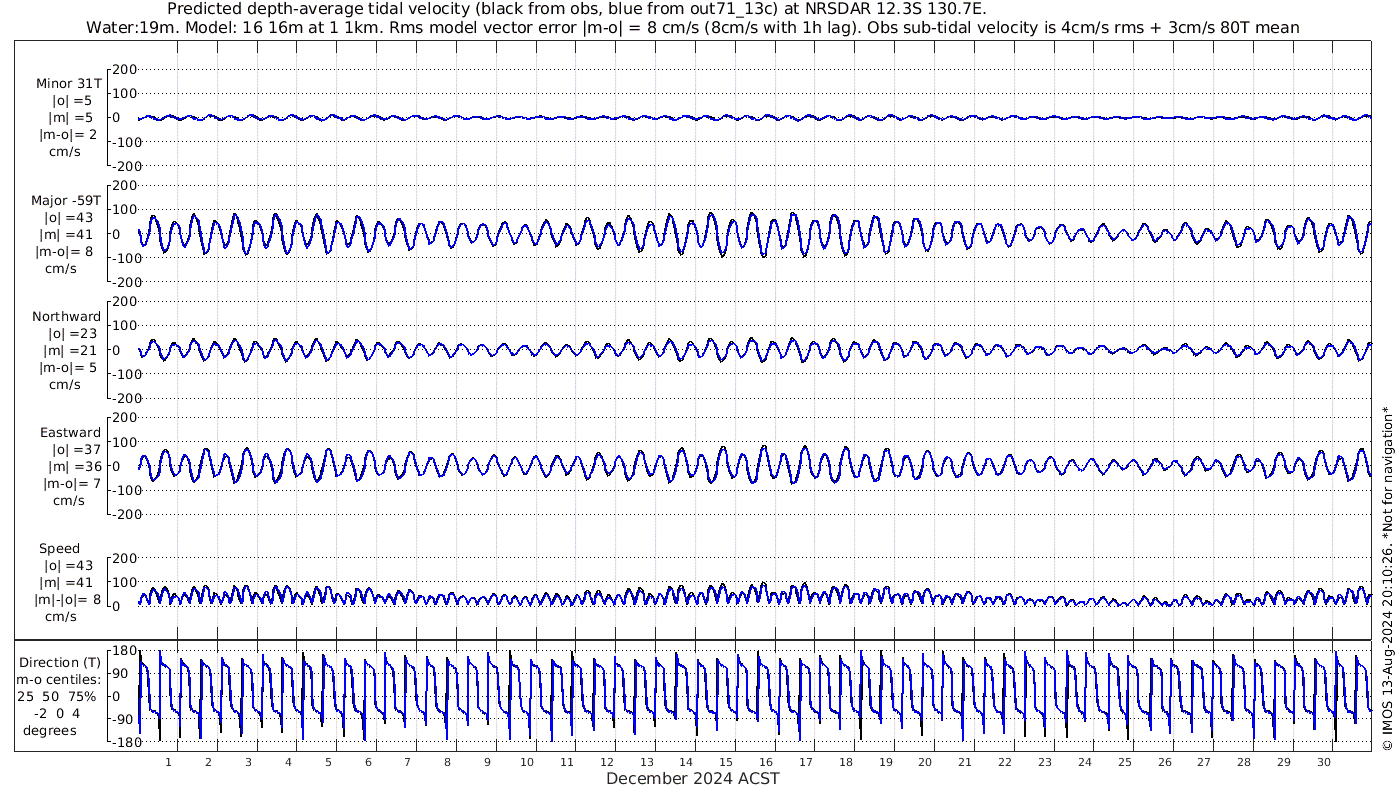This screenshot has width=1400, height=800.
Task: Select '|m| =21' in the Northward panel
Action: [70, 350]
